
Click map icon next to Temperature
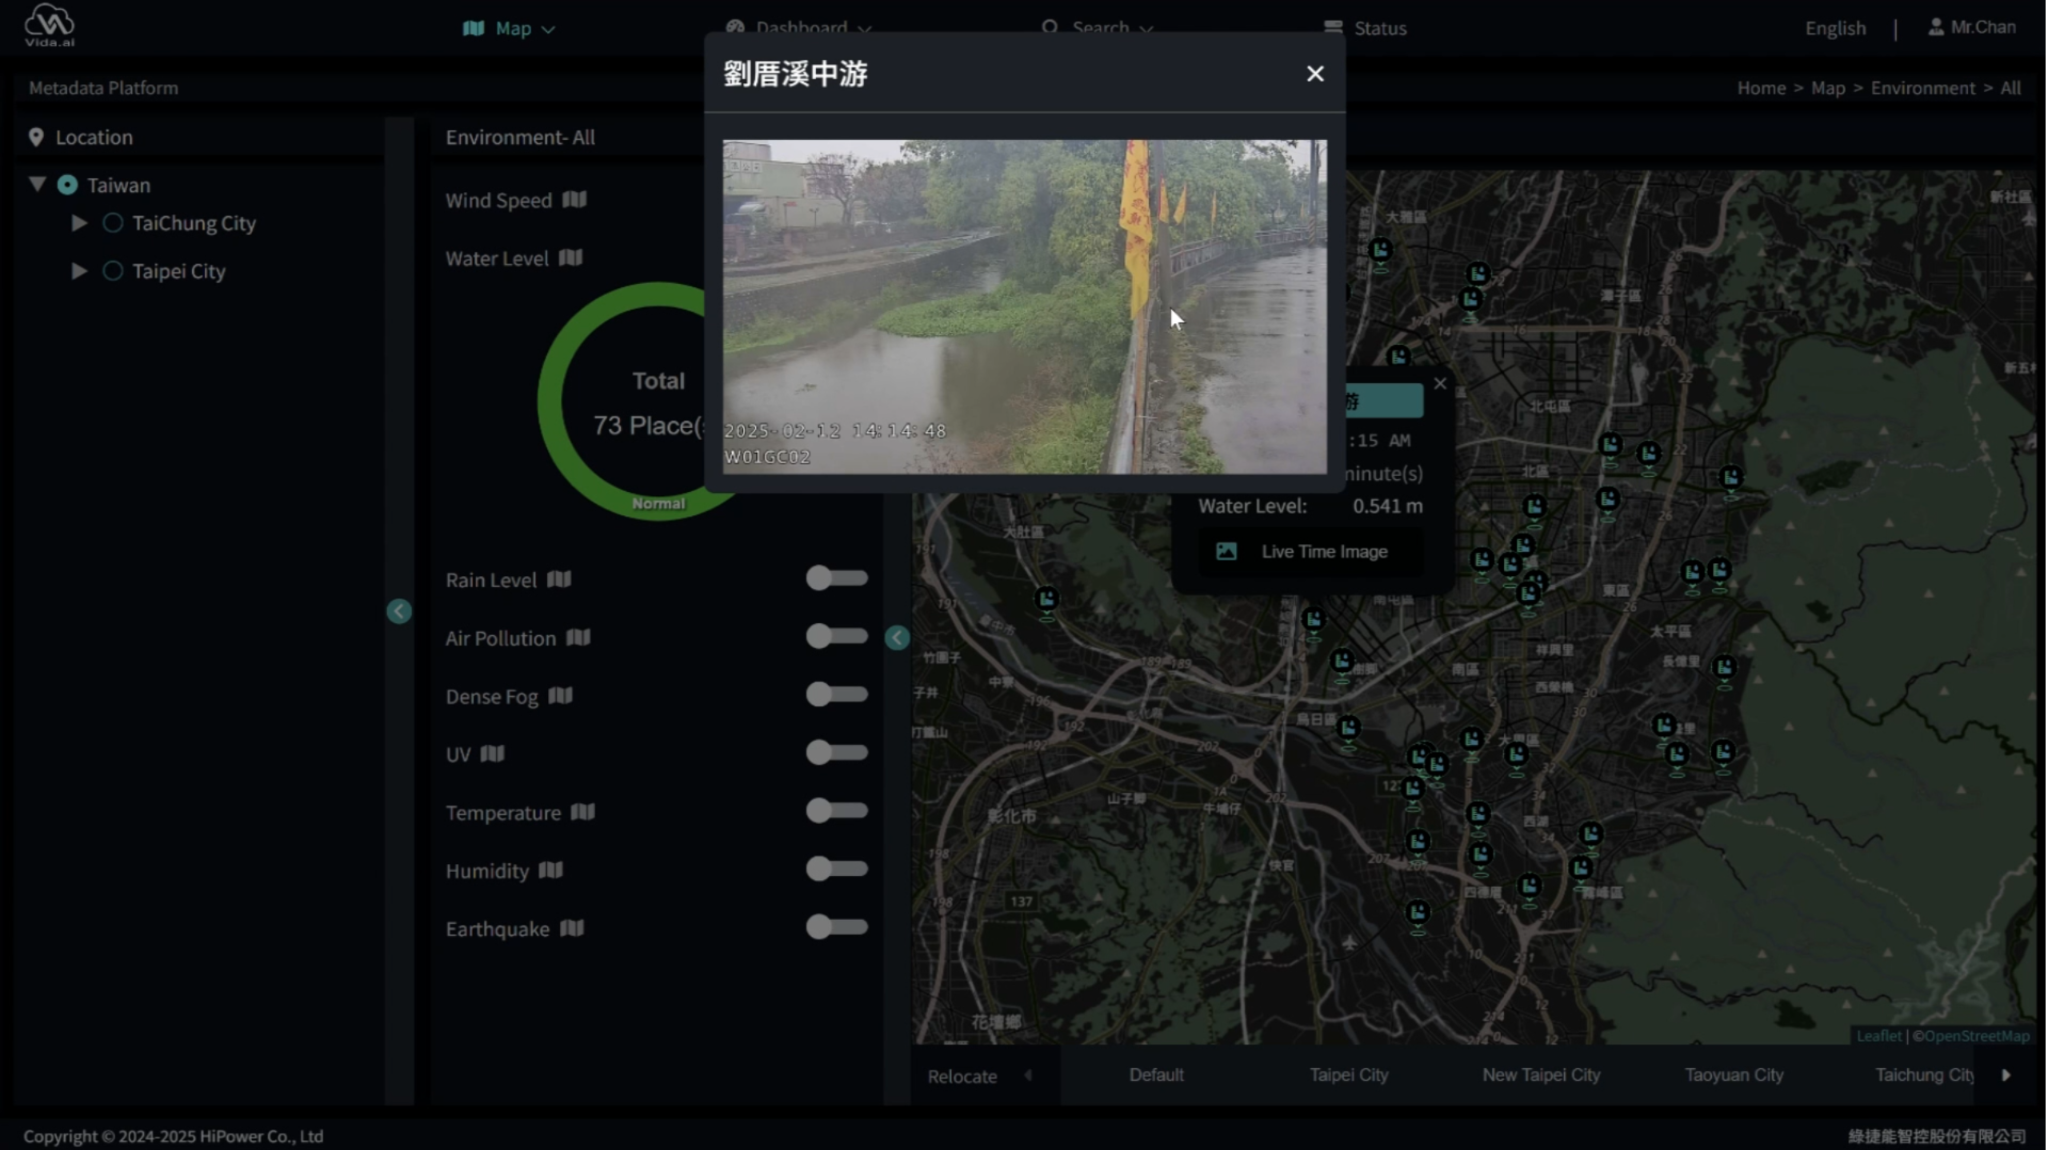pyautogui.click(x=583, y=812)
